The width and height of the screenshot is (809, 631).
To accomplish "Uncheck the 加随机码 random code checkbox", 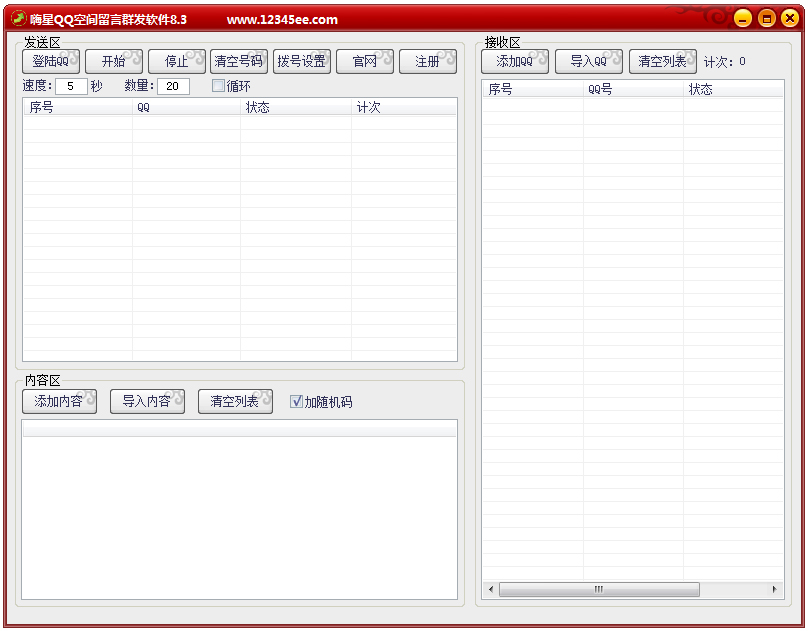I will point(296,402).
